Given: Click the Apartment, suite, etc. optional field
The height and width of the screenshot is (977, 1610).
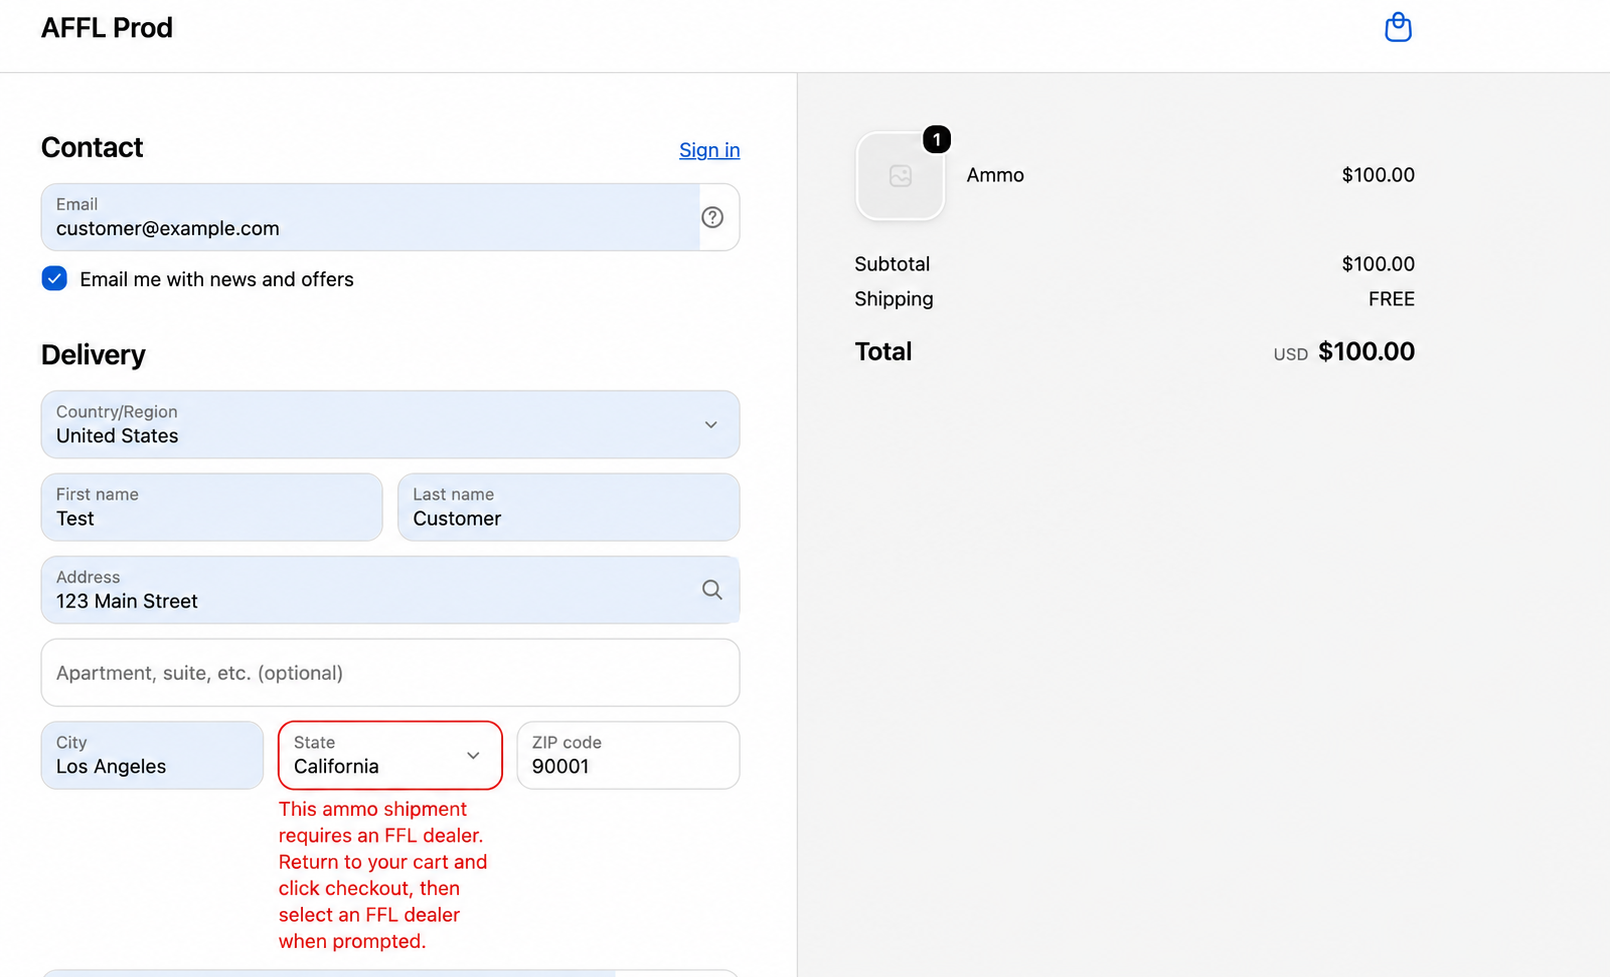Looking at the screenshot, I should tap(390, 673).
